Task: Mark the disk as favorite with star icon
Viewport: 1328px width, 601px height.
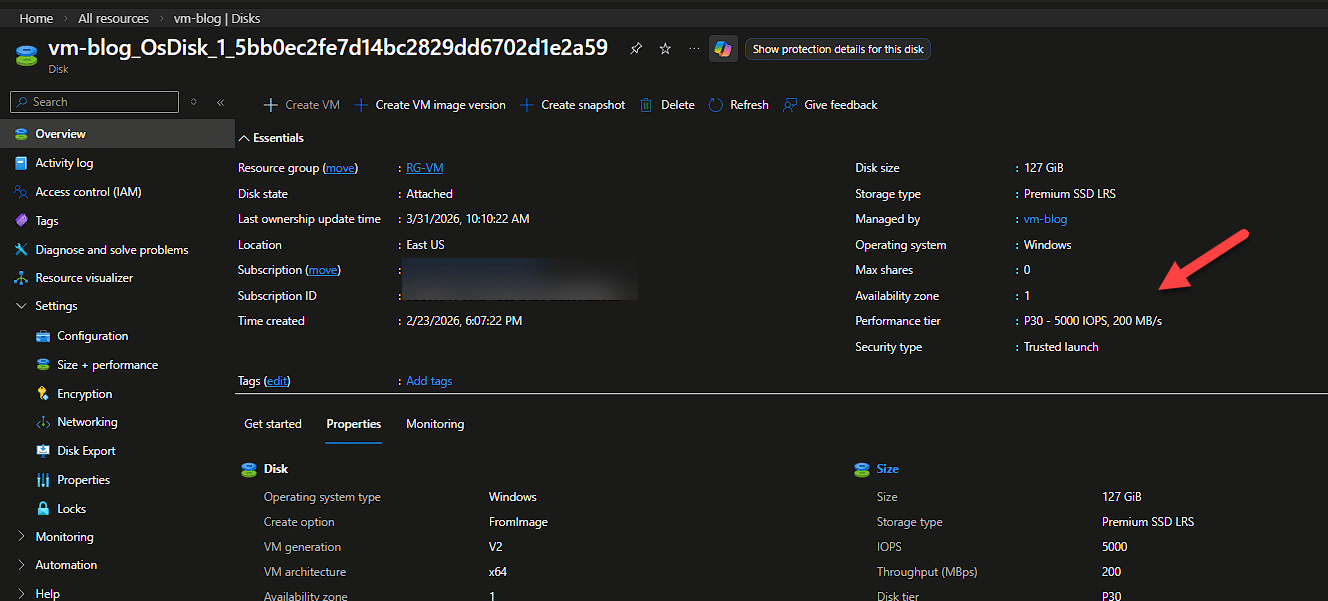Action: coord(665,49)
